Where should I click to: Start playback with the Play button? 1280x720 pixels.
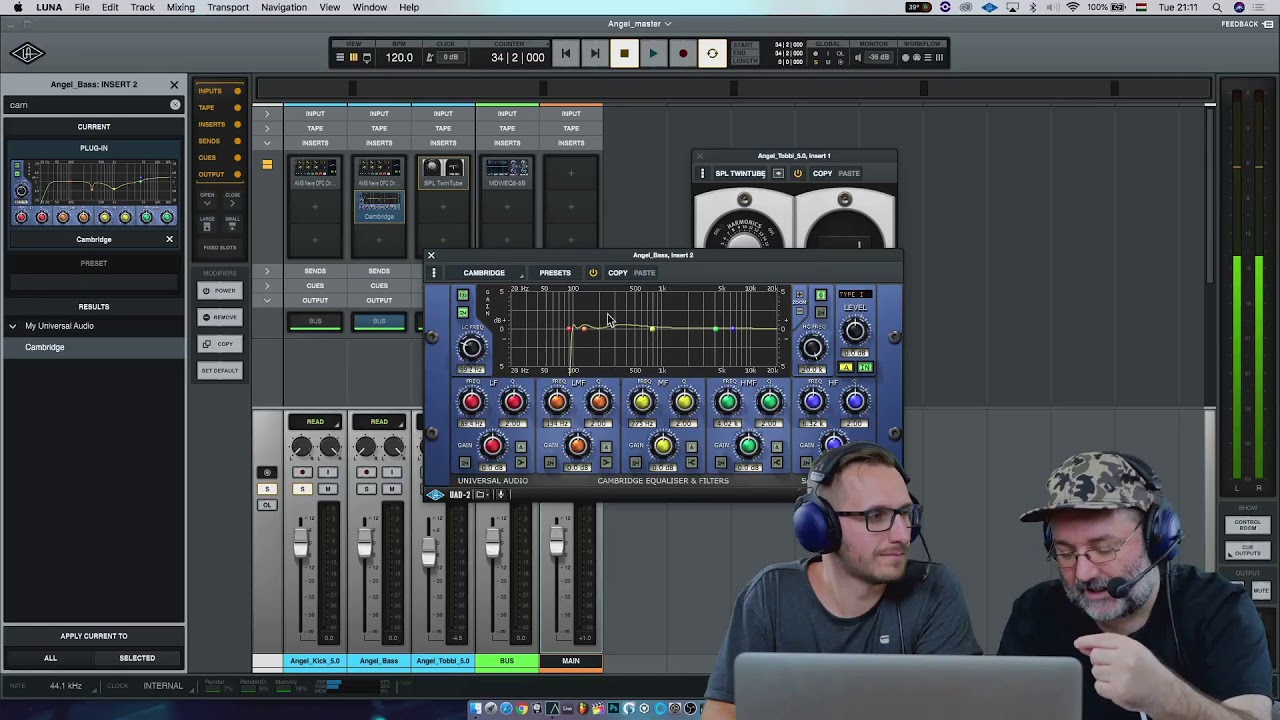click(x=653, y=55)
